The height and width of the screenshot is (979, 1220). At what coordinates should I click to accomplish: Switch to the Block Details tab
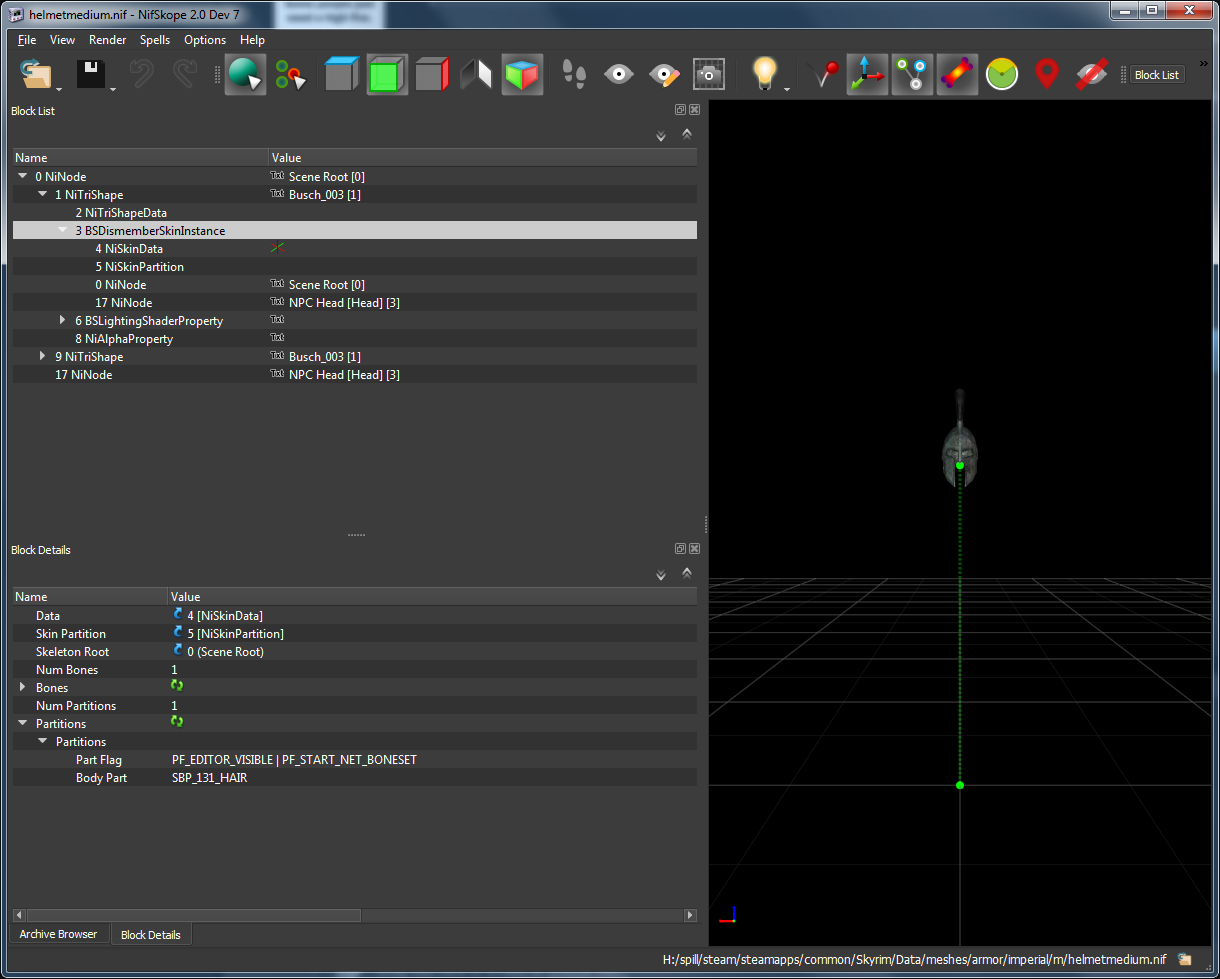(x=151, y=935)
